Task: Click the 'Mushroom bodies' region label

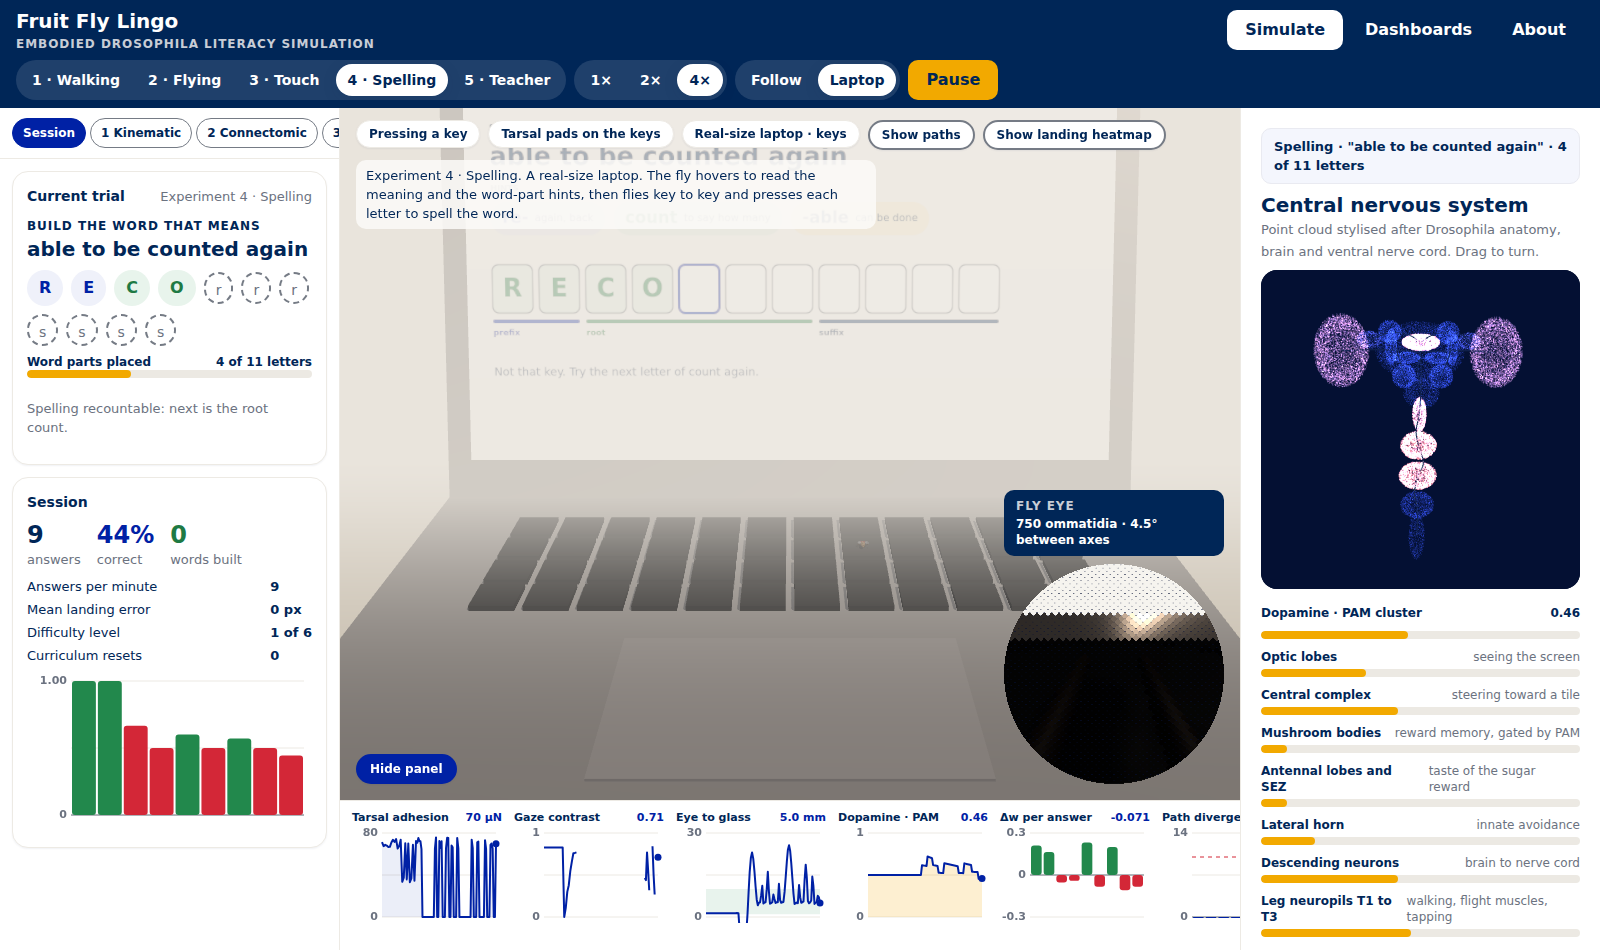Action: [x=1321, y=733]
